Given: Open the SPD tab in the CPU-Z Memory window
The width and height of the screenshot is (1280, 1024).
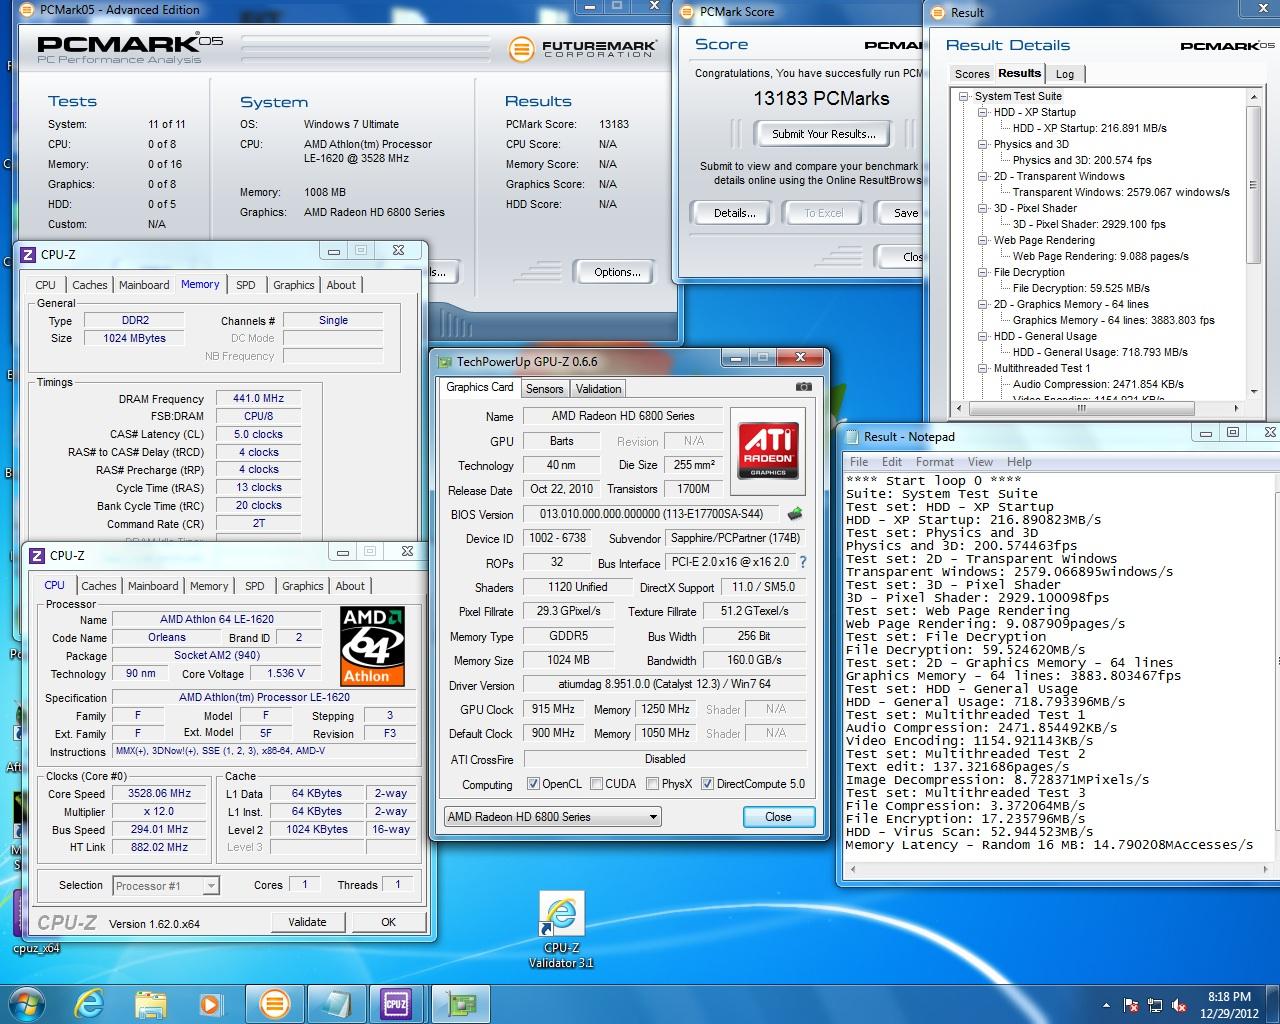Looking at the screenshot, I should (246, 285).
